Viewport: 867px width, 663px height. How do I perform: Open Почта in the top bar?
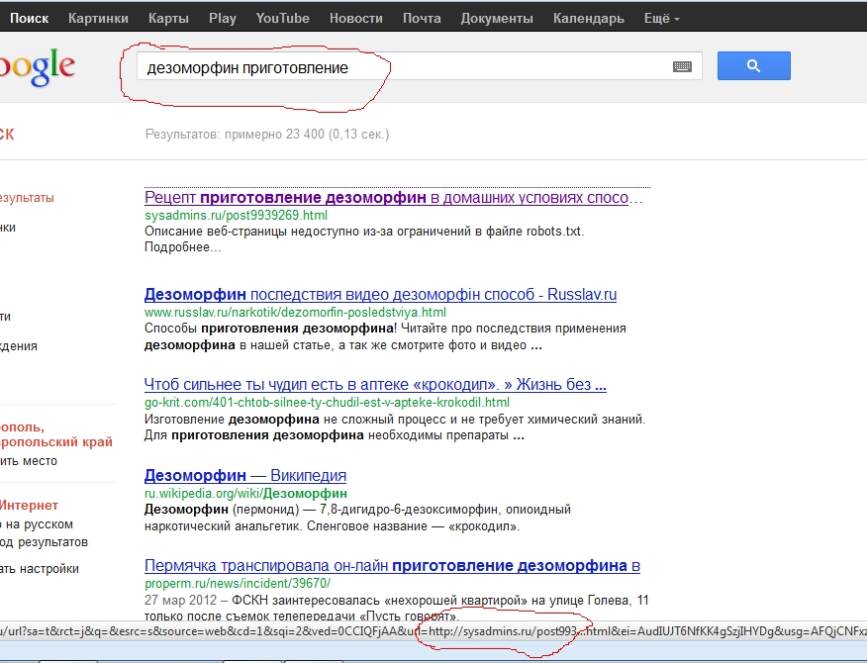click(x=421, y=18)
